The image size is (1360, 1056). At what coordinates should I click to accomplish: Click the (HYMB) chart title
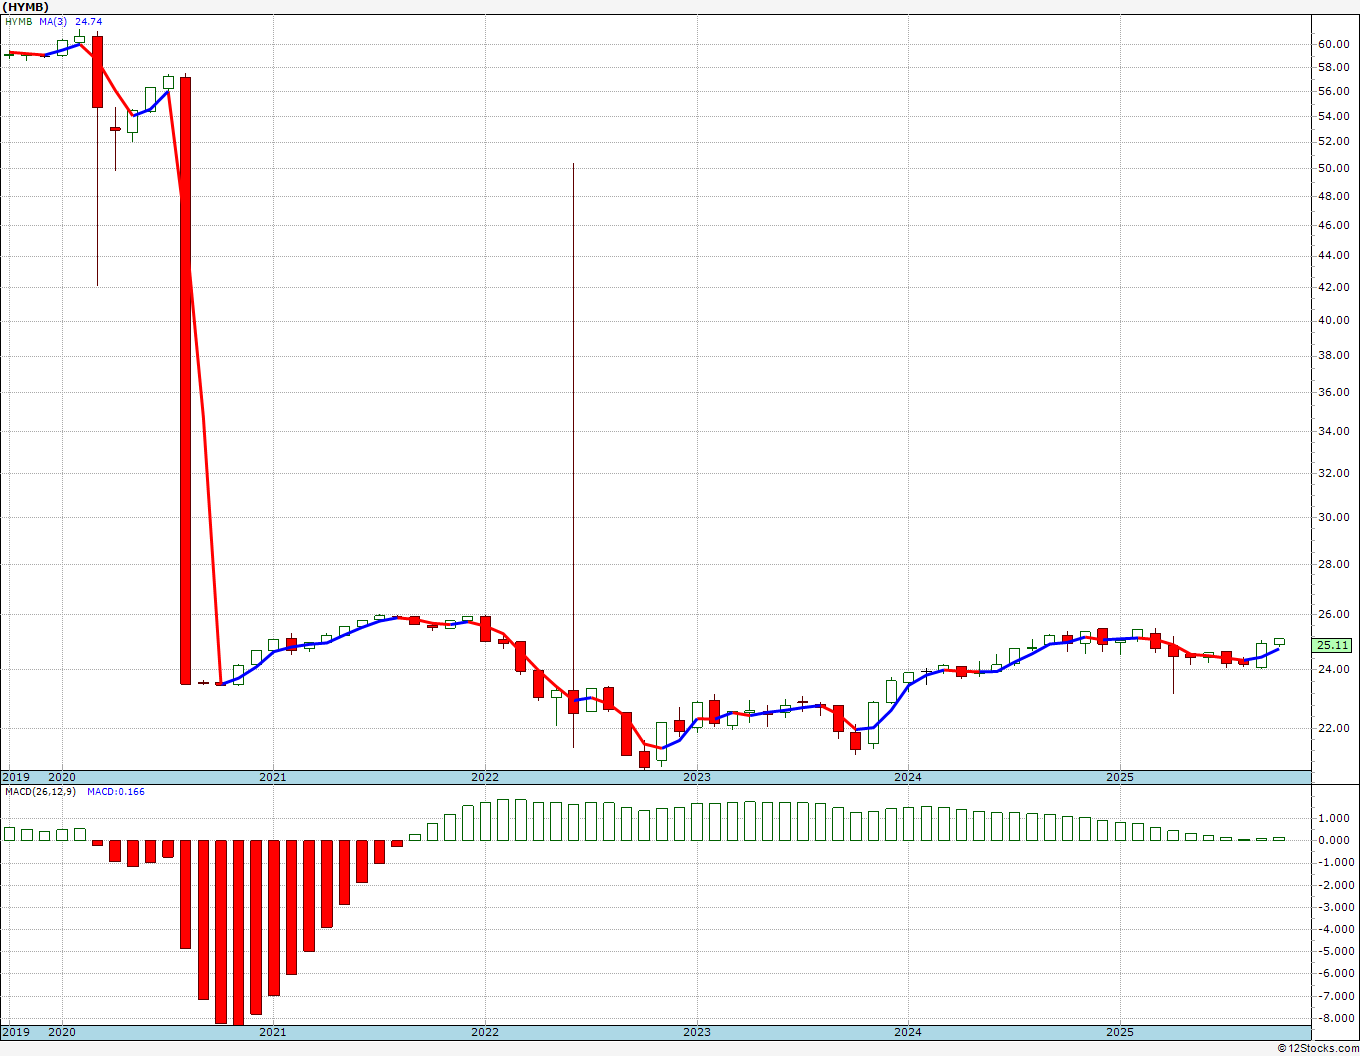(x=26, y=7)
